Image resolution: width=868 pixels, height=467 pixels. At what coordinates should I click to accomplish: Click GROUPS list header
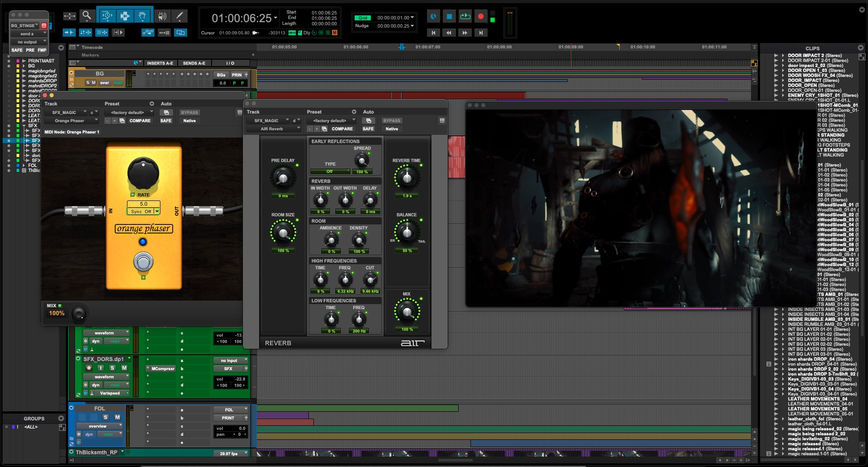(34, 419)
